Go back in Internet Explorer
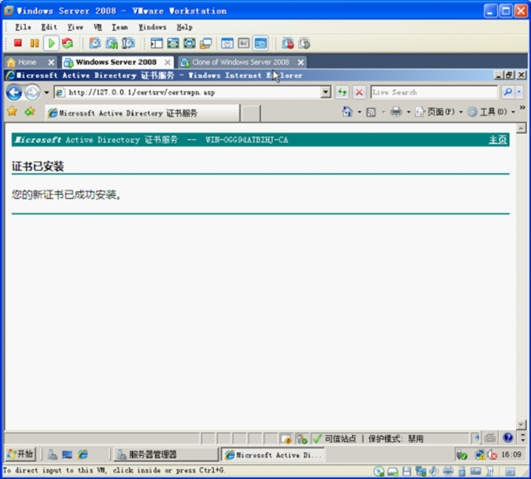Image resolution: width=531 pixels, height=479 pixels. point(14,92)
